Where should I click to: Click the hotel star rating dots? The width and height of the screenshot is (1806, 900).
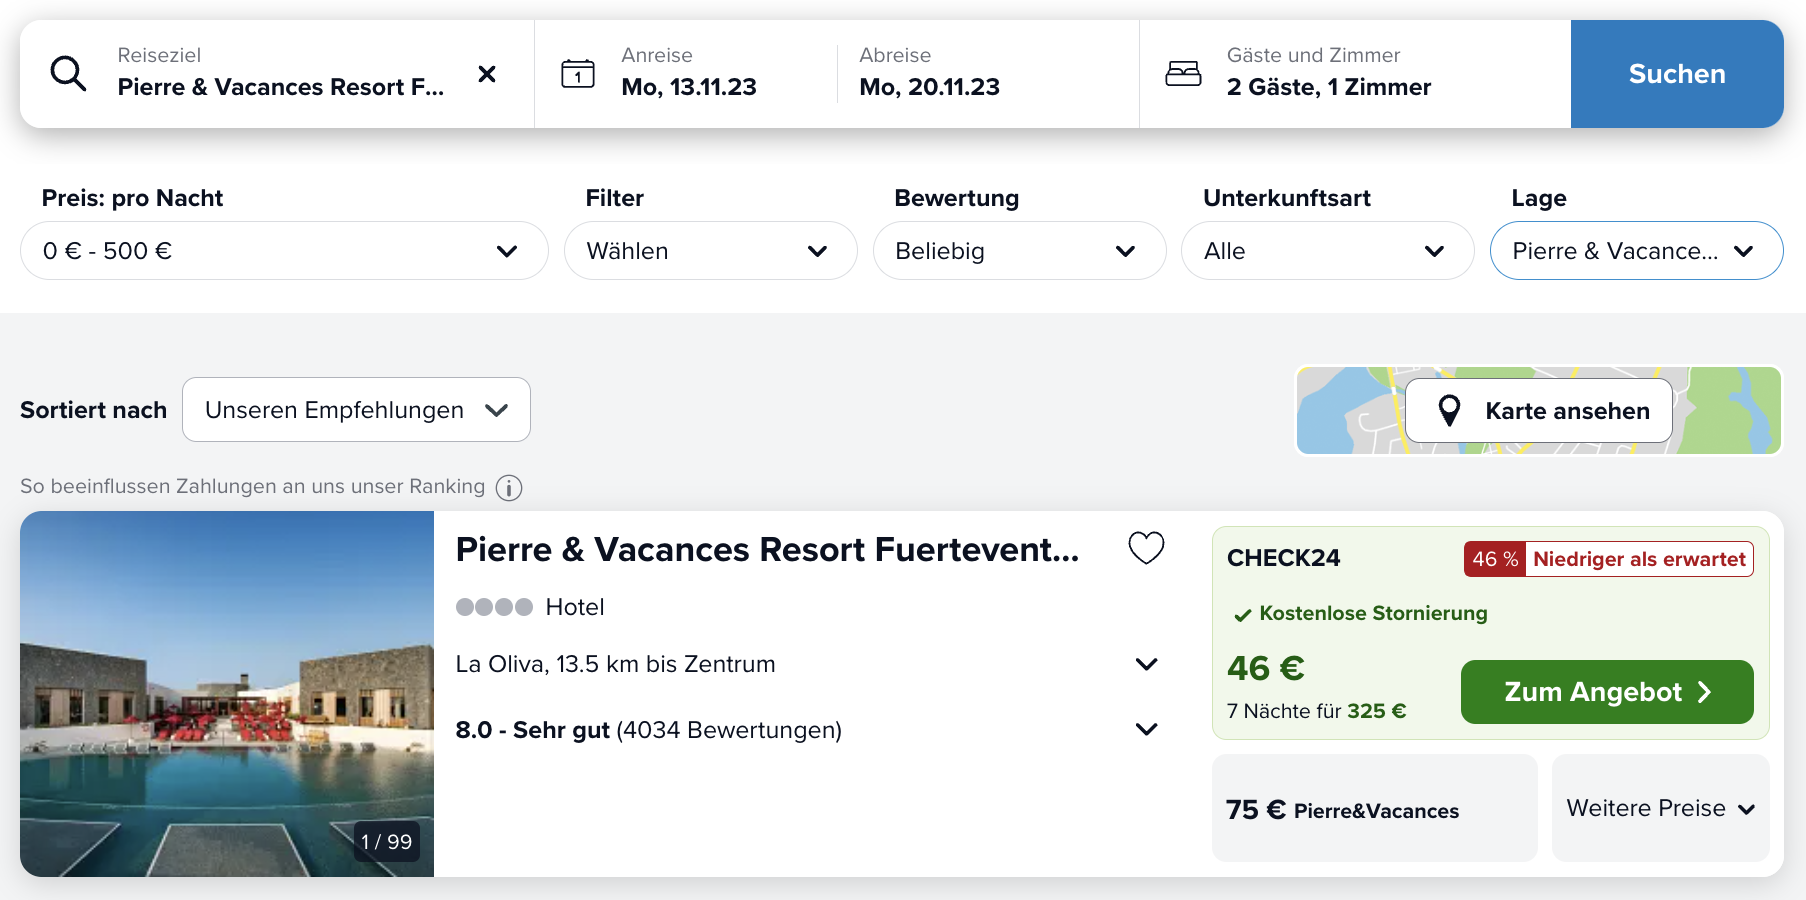494,607
